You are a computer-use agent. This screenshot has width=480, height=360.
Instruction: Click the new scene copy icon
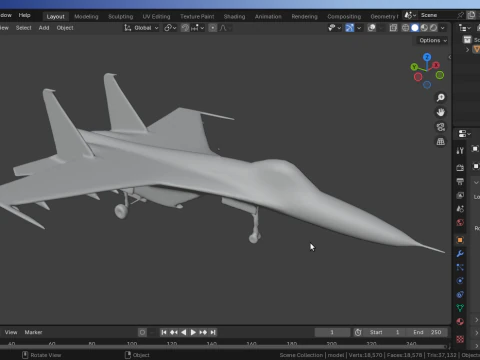click(471, 15)
